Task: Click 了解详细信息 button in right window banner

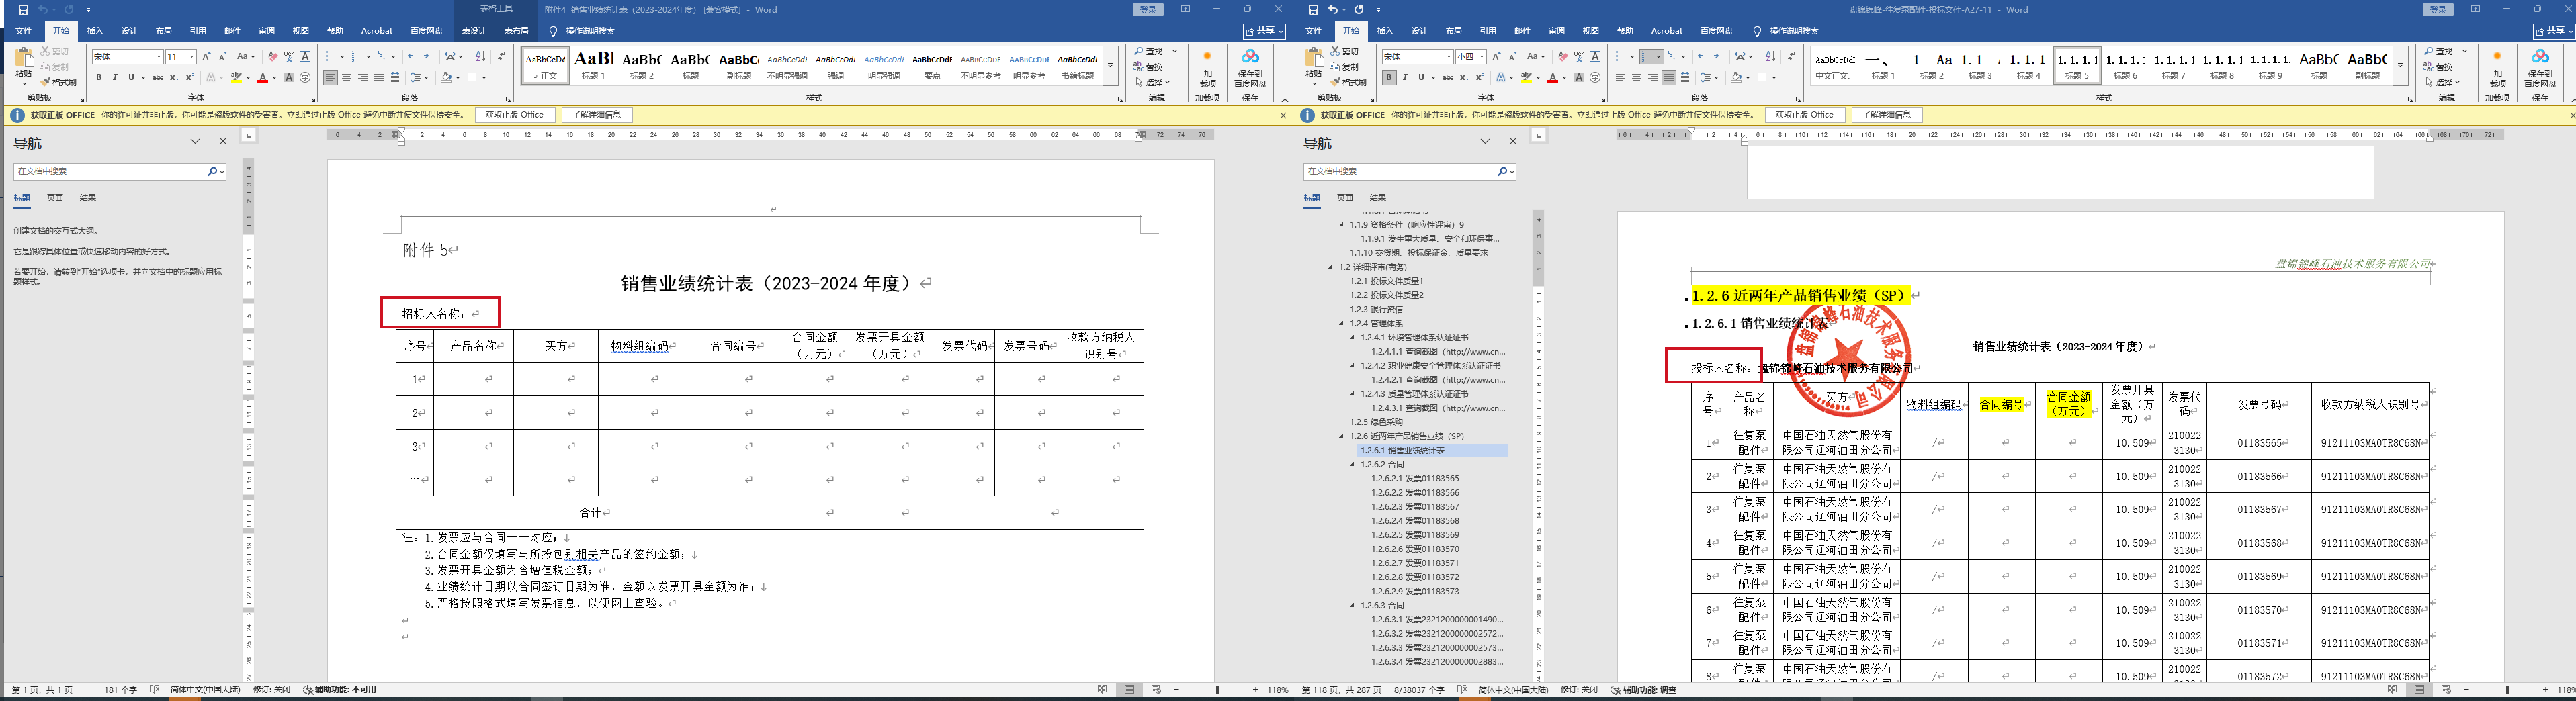Action: click(x=1886, y=115)
